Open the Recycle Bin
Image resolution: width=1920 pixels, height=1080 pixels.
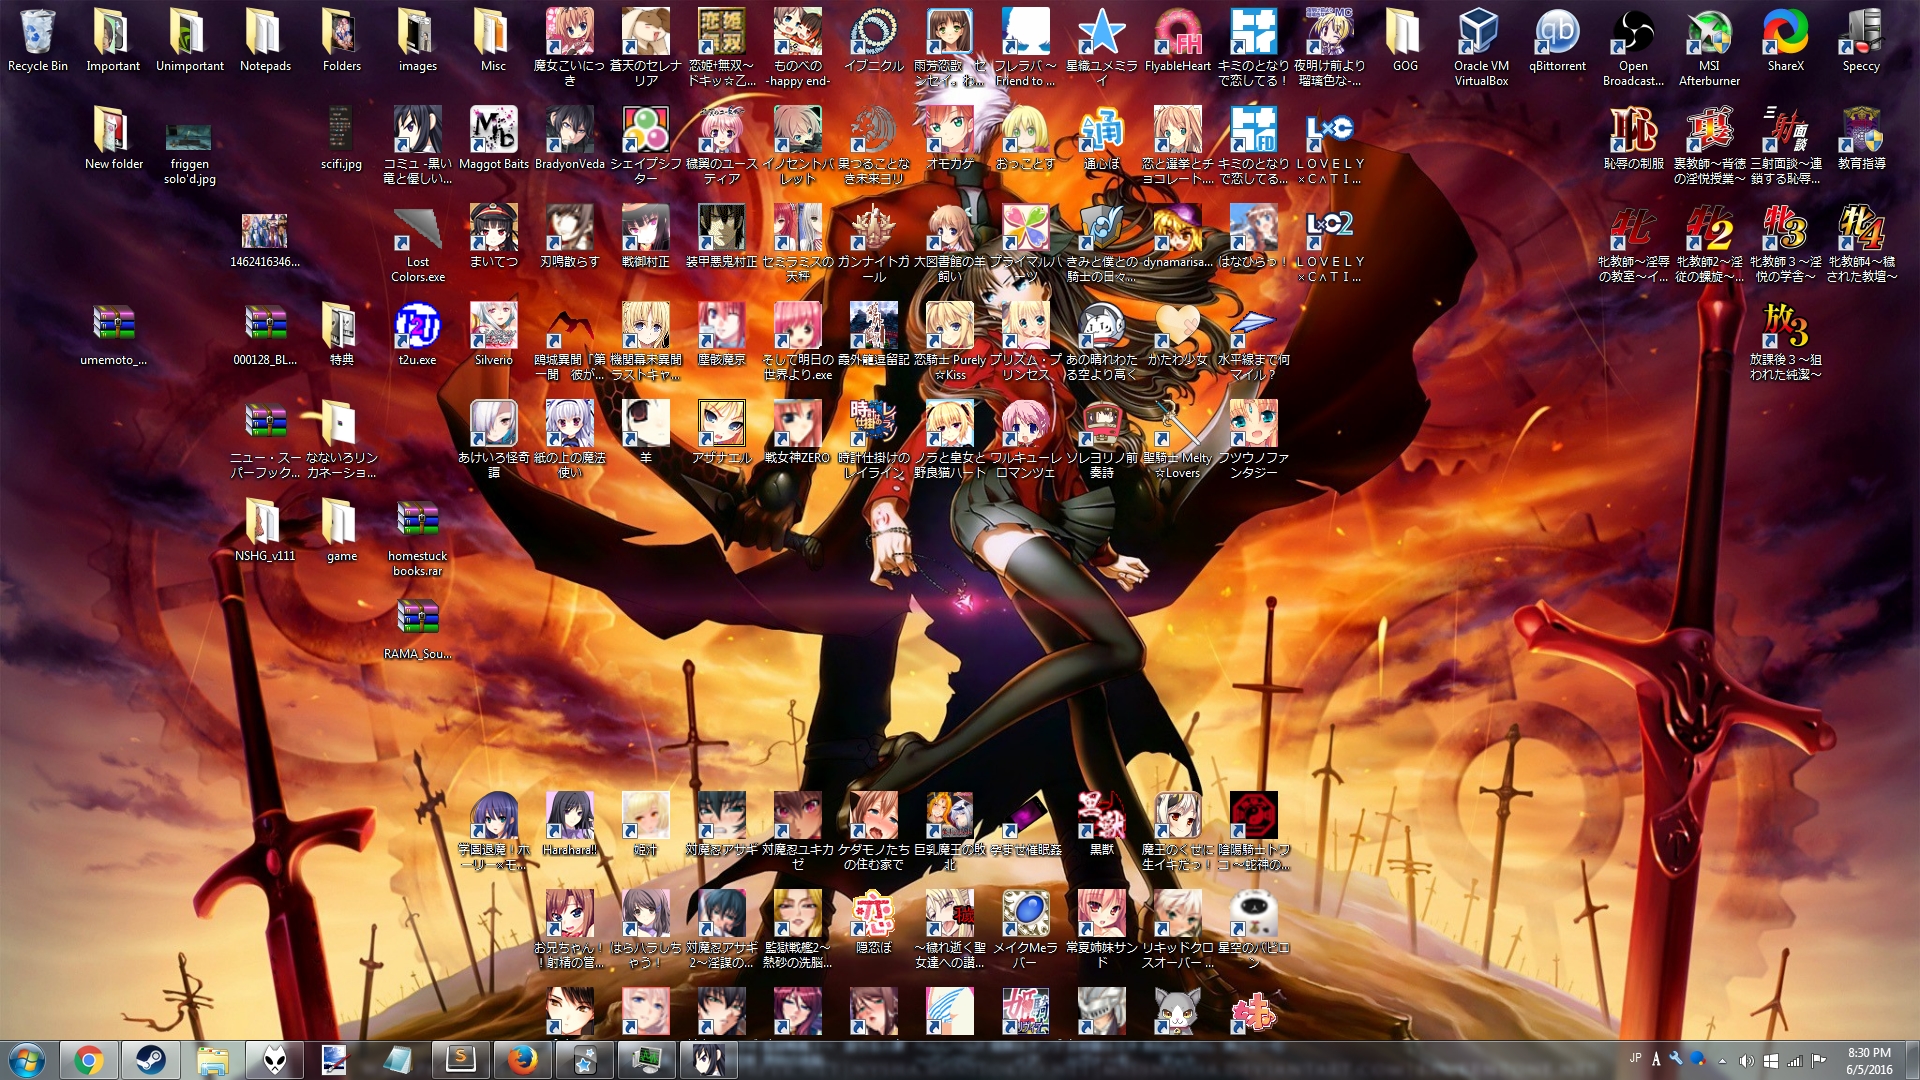point(38,40)
